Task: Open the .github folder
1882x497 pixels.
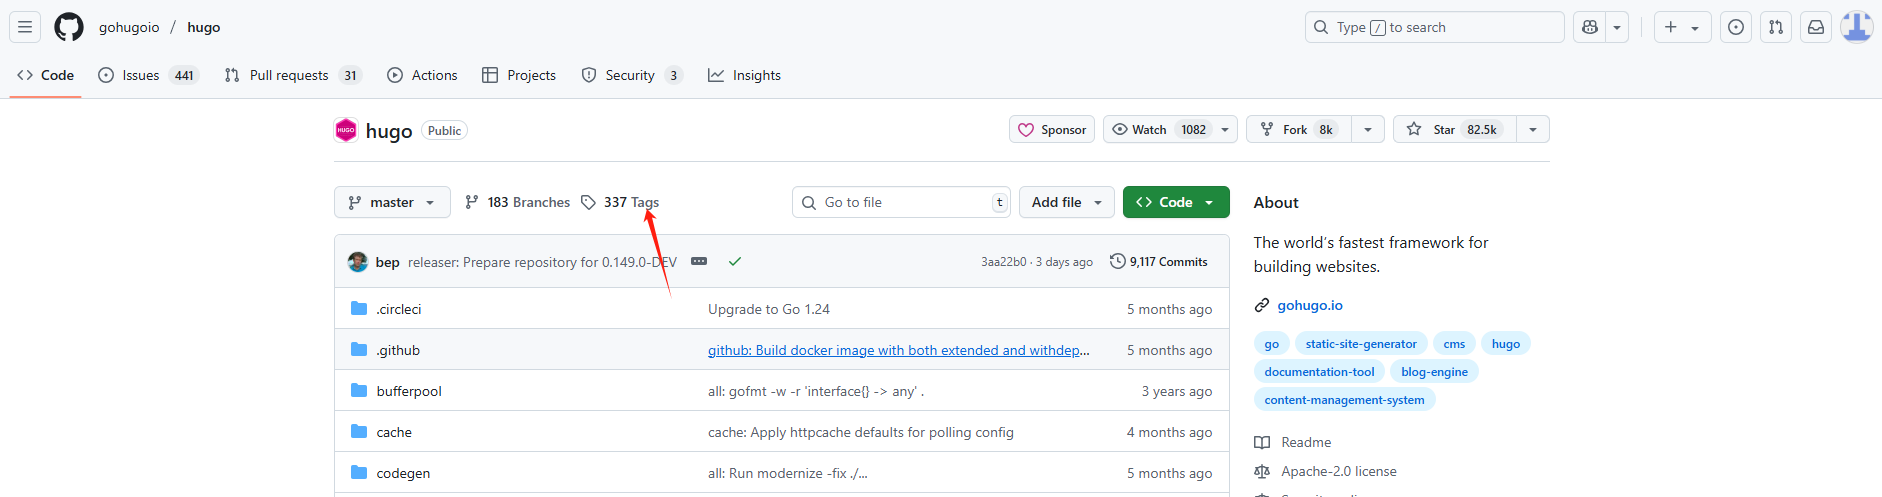Action: pyautogui.click(x=398, y=350)
